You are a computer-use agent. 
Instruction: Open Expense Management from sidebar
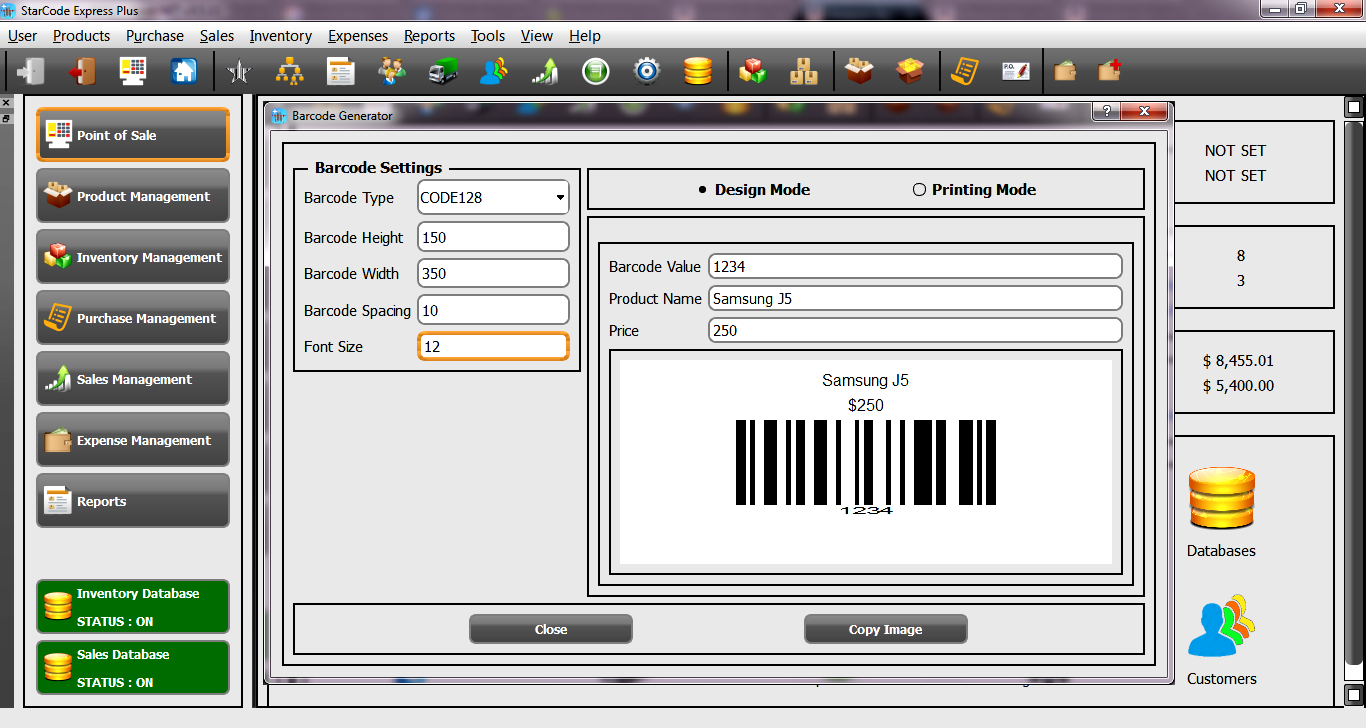(133, 440)
